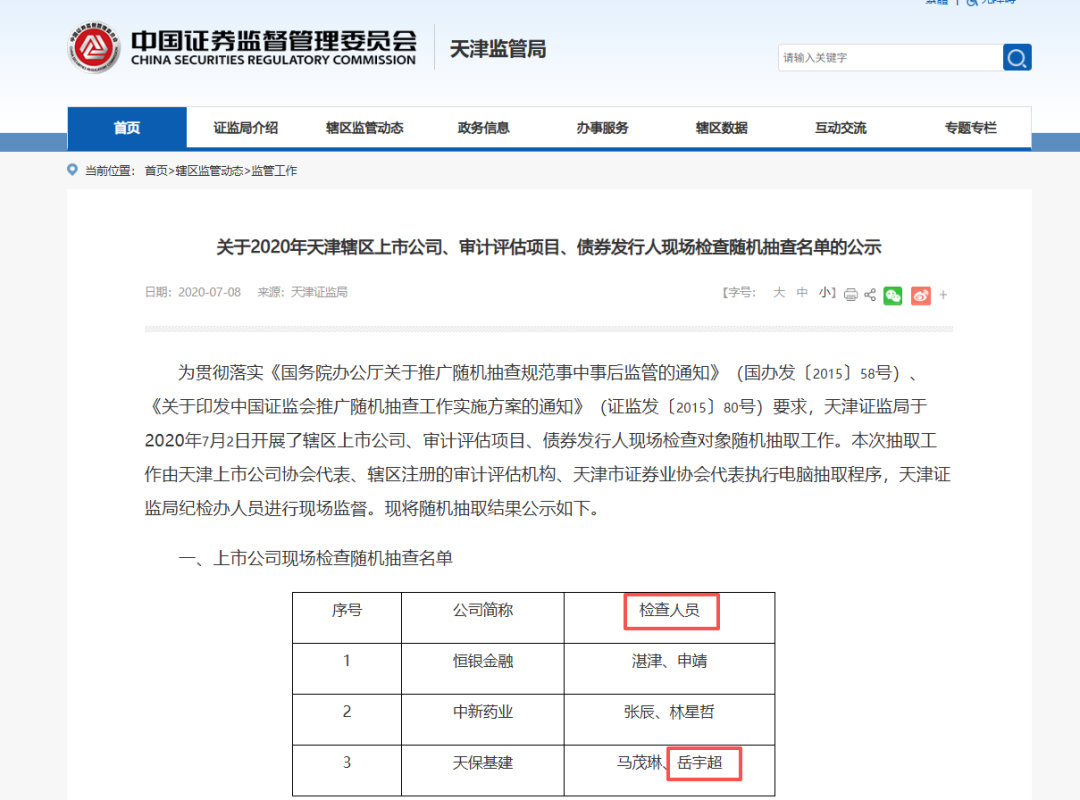The width and height of the screenshot is (1080, 800).
Task: Set font size to 大
Action: 779,292
